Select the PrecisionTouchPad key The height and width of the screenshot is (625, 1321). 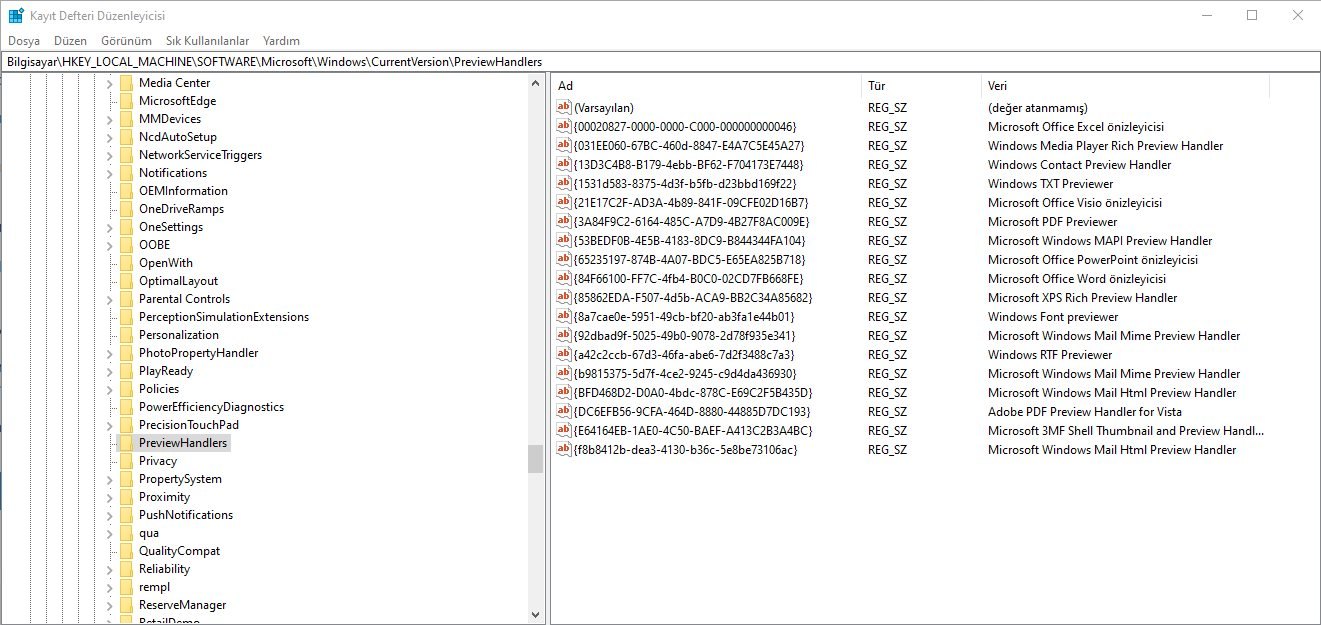point(189,425)
